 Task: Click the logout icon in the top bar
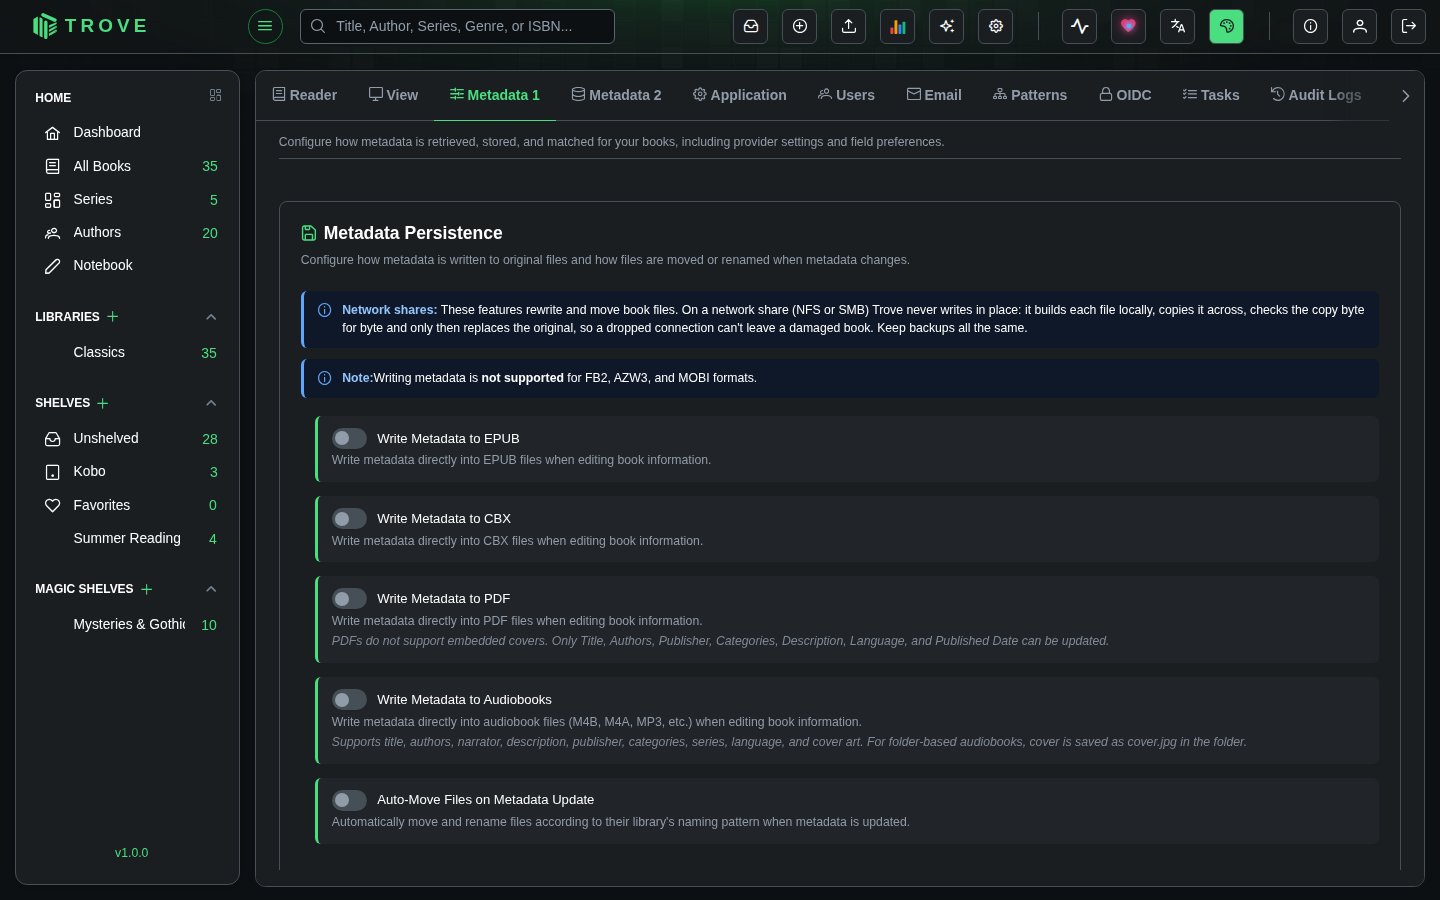(x=1409, y=26)
